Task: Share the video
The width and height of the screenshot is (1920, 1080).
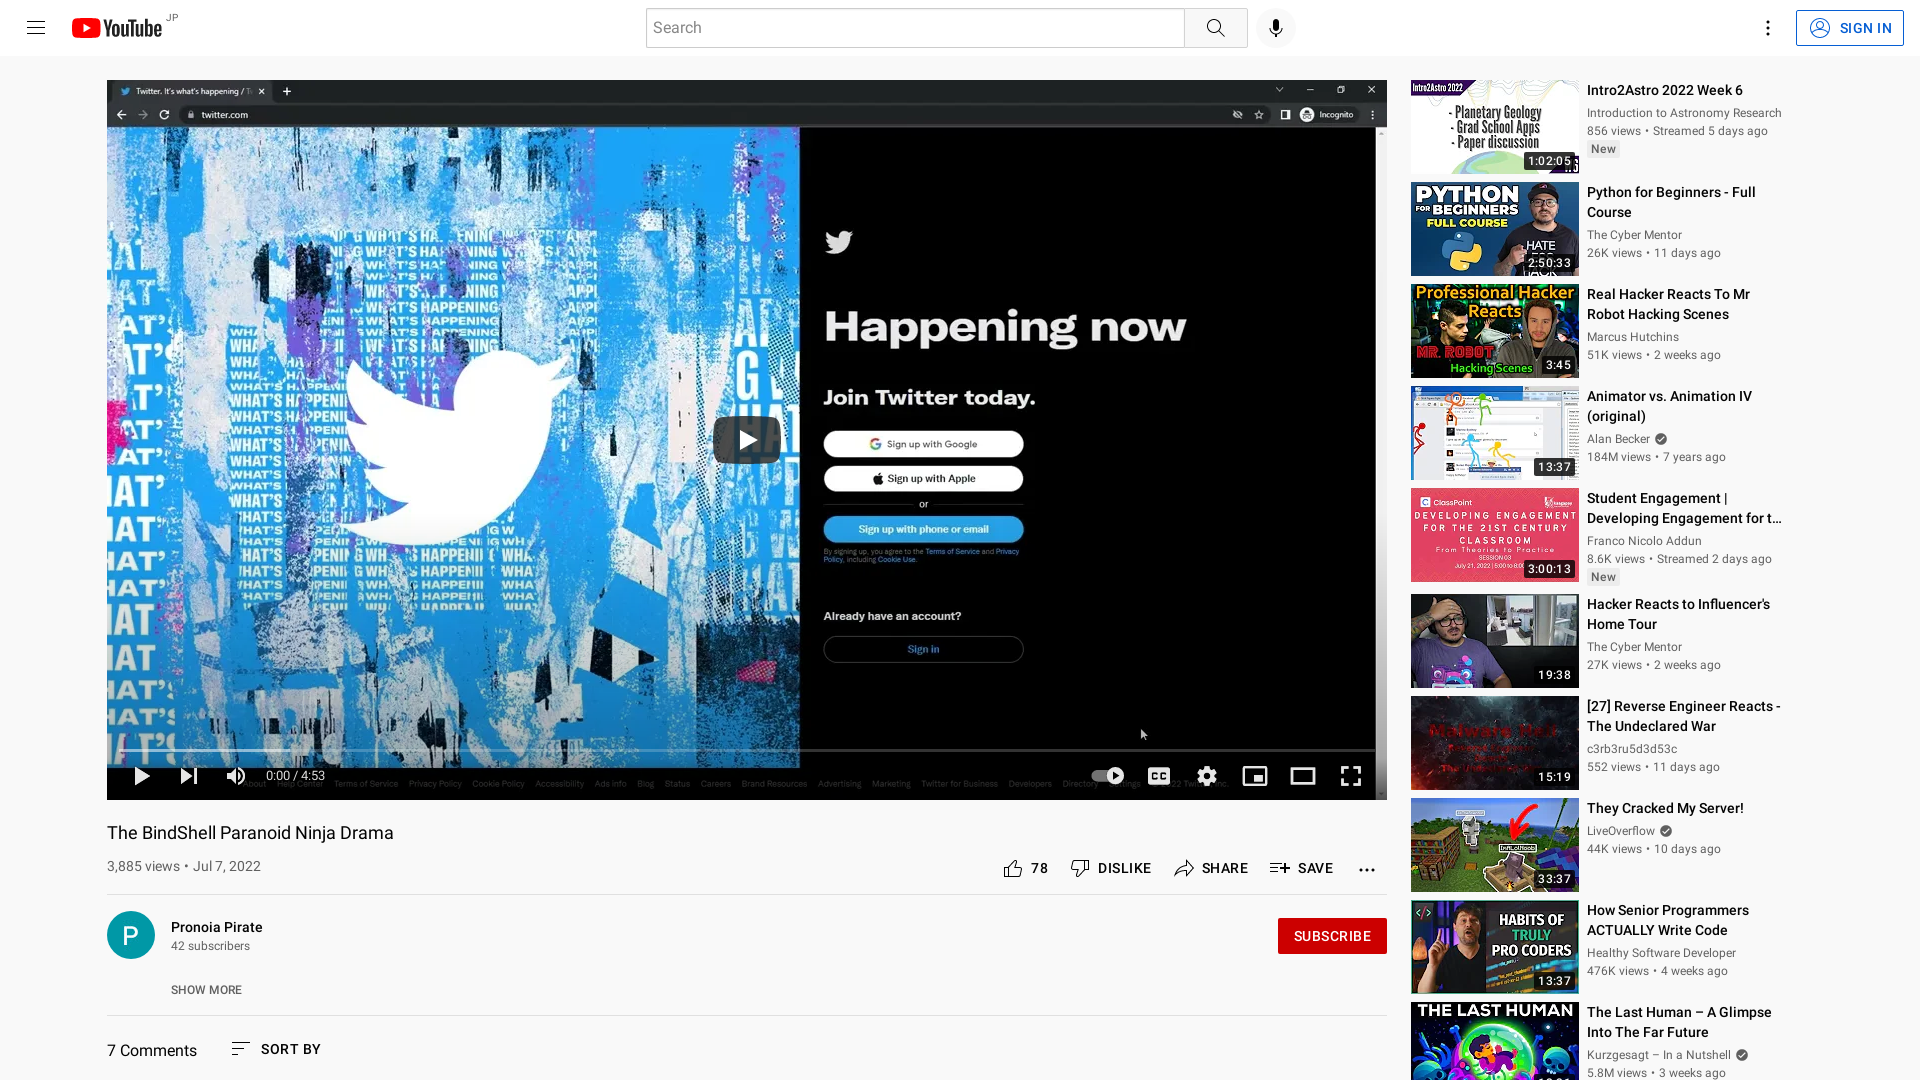Action: click(1211, 868)
